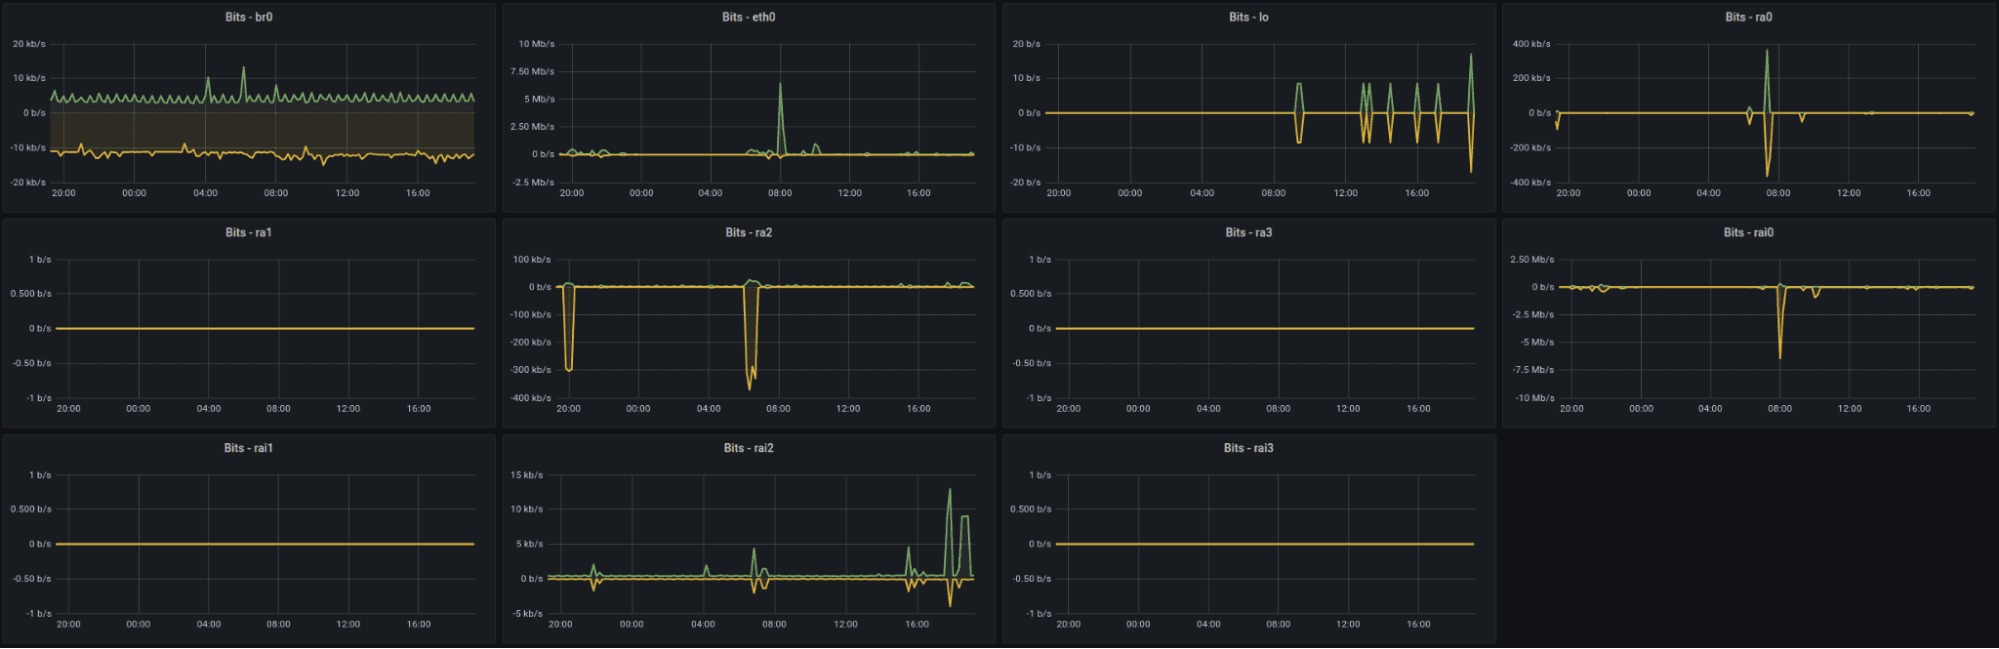The image size is (1999, 649).
Task: Click the 16:00 time label in lo panel
Action: coord(1417,193)
